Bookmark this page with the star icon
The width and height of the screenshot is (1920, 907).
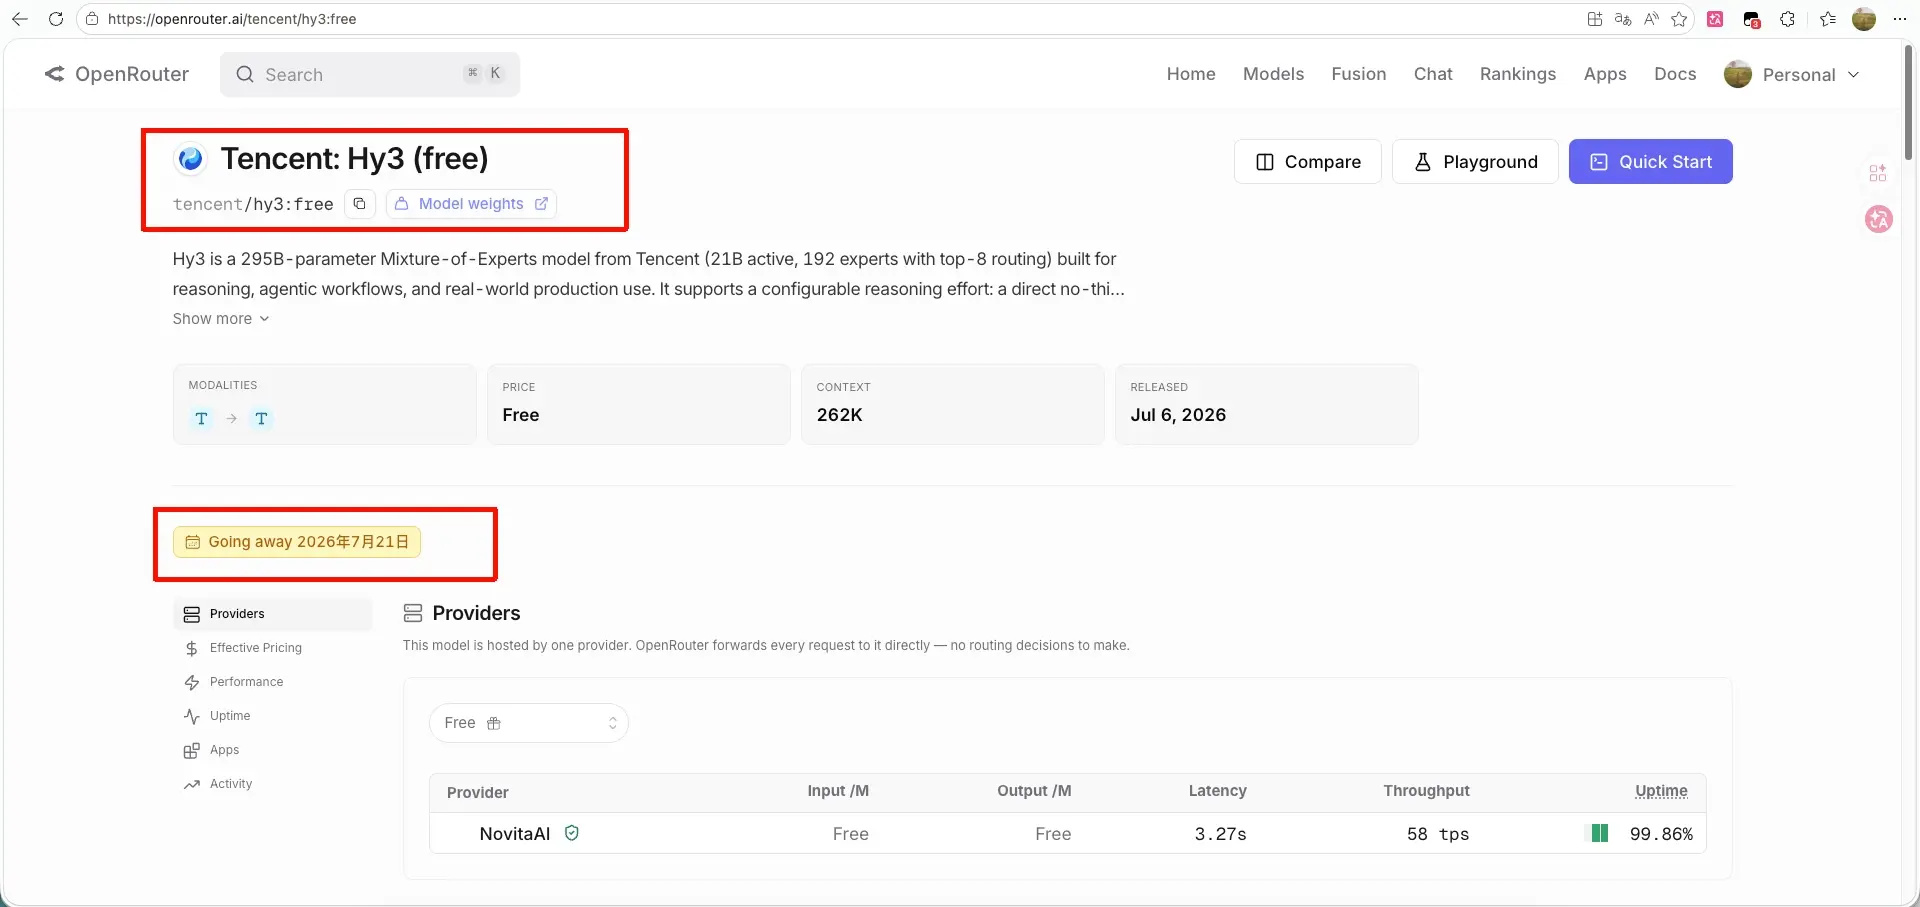tap(1679, 19)
